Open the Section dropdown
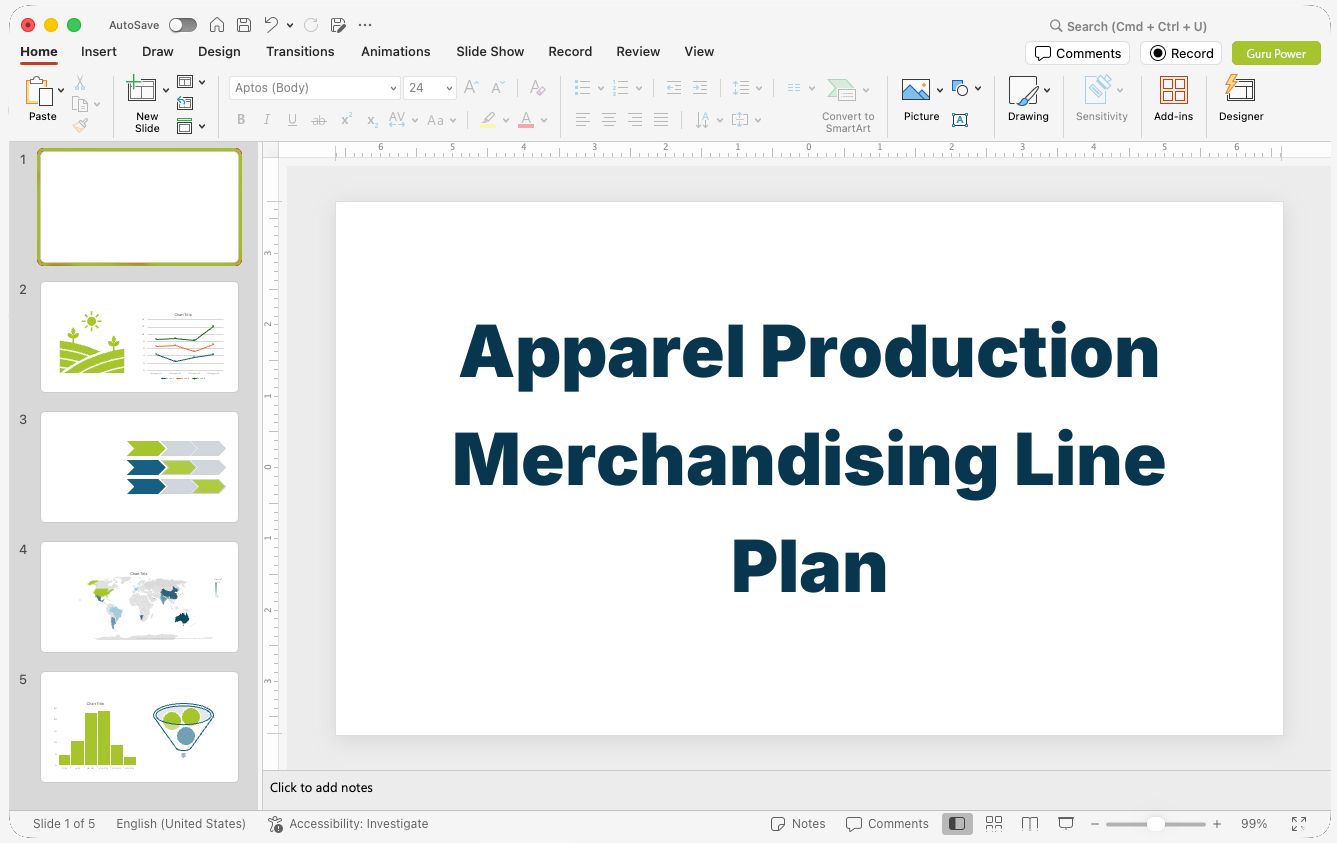The image size is (1337, 843). tap(191, 126)
